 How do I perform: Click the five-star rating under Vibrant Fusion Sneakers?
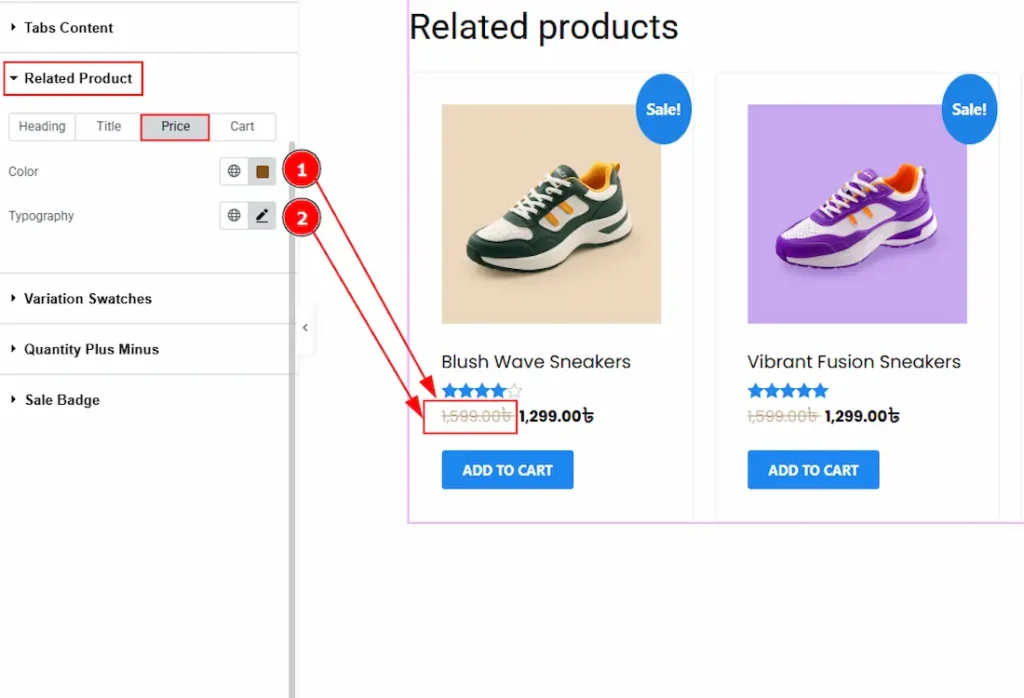[788, 391]
